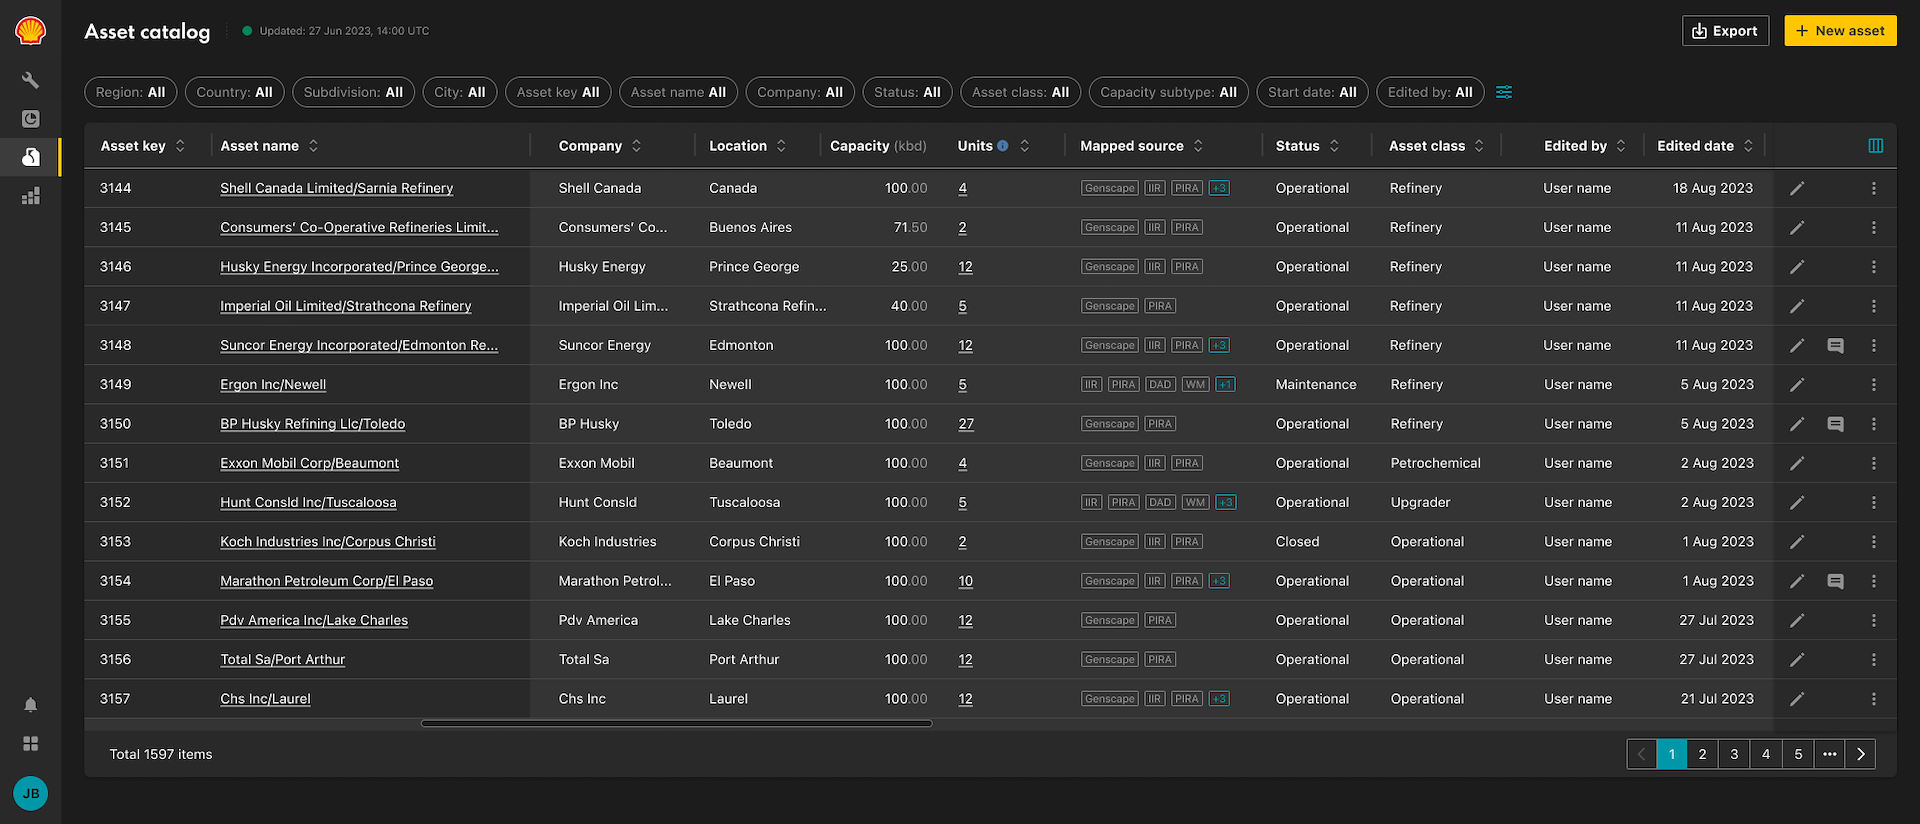Click units count 27 for Toledo
The image size is (1920, 824).
pos(966,424)
